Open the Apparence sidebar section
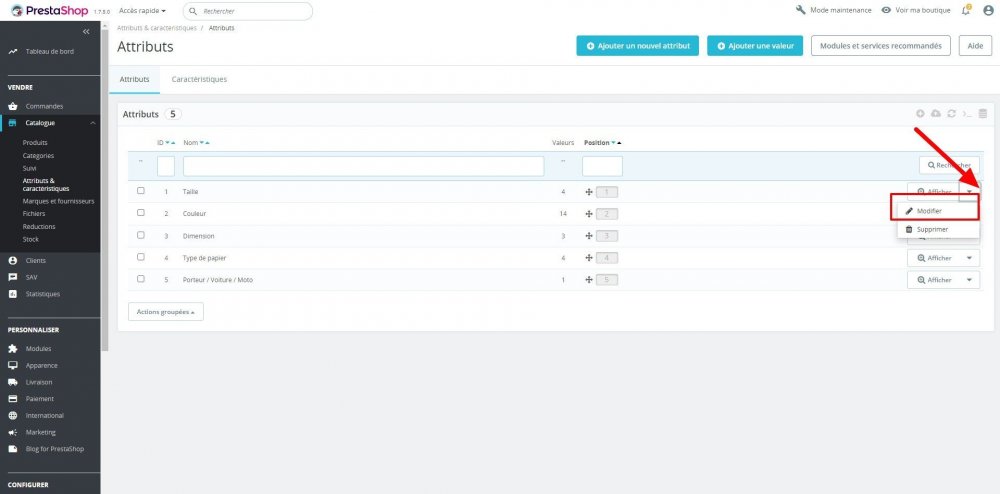 click(41, 365)
